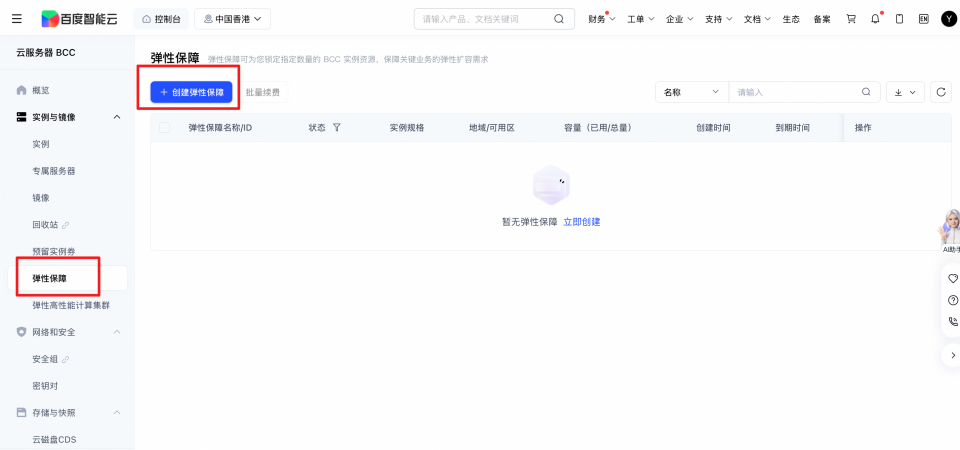960x450 pixels.
Task: Open 预留实例券 in the sidebar
Action: pos(54,251)
